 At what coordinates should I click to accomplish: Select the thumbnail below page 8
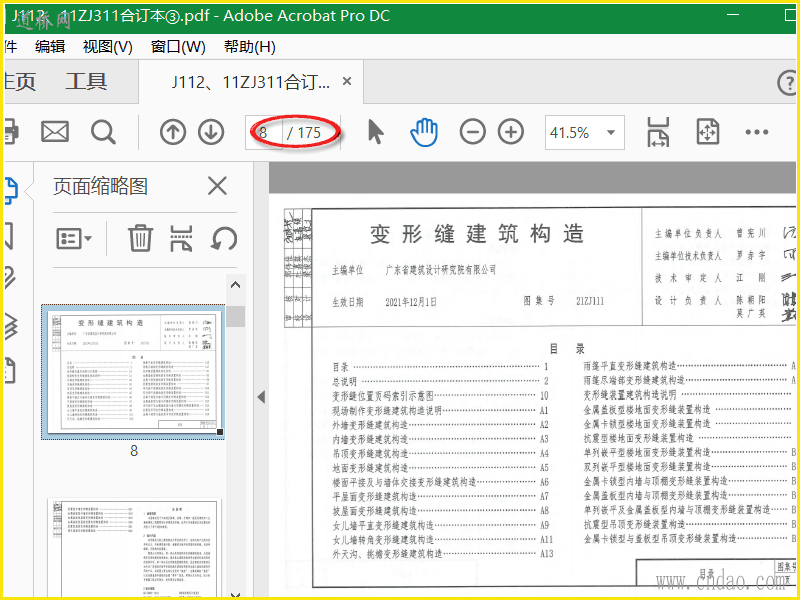[135, 547]
